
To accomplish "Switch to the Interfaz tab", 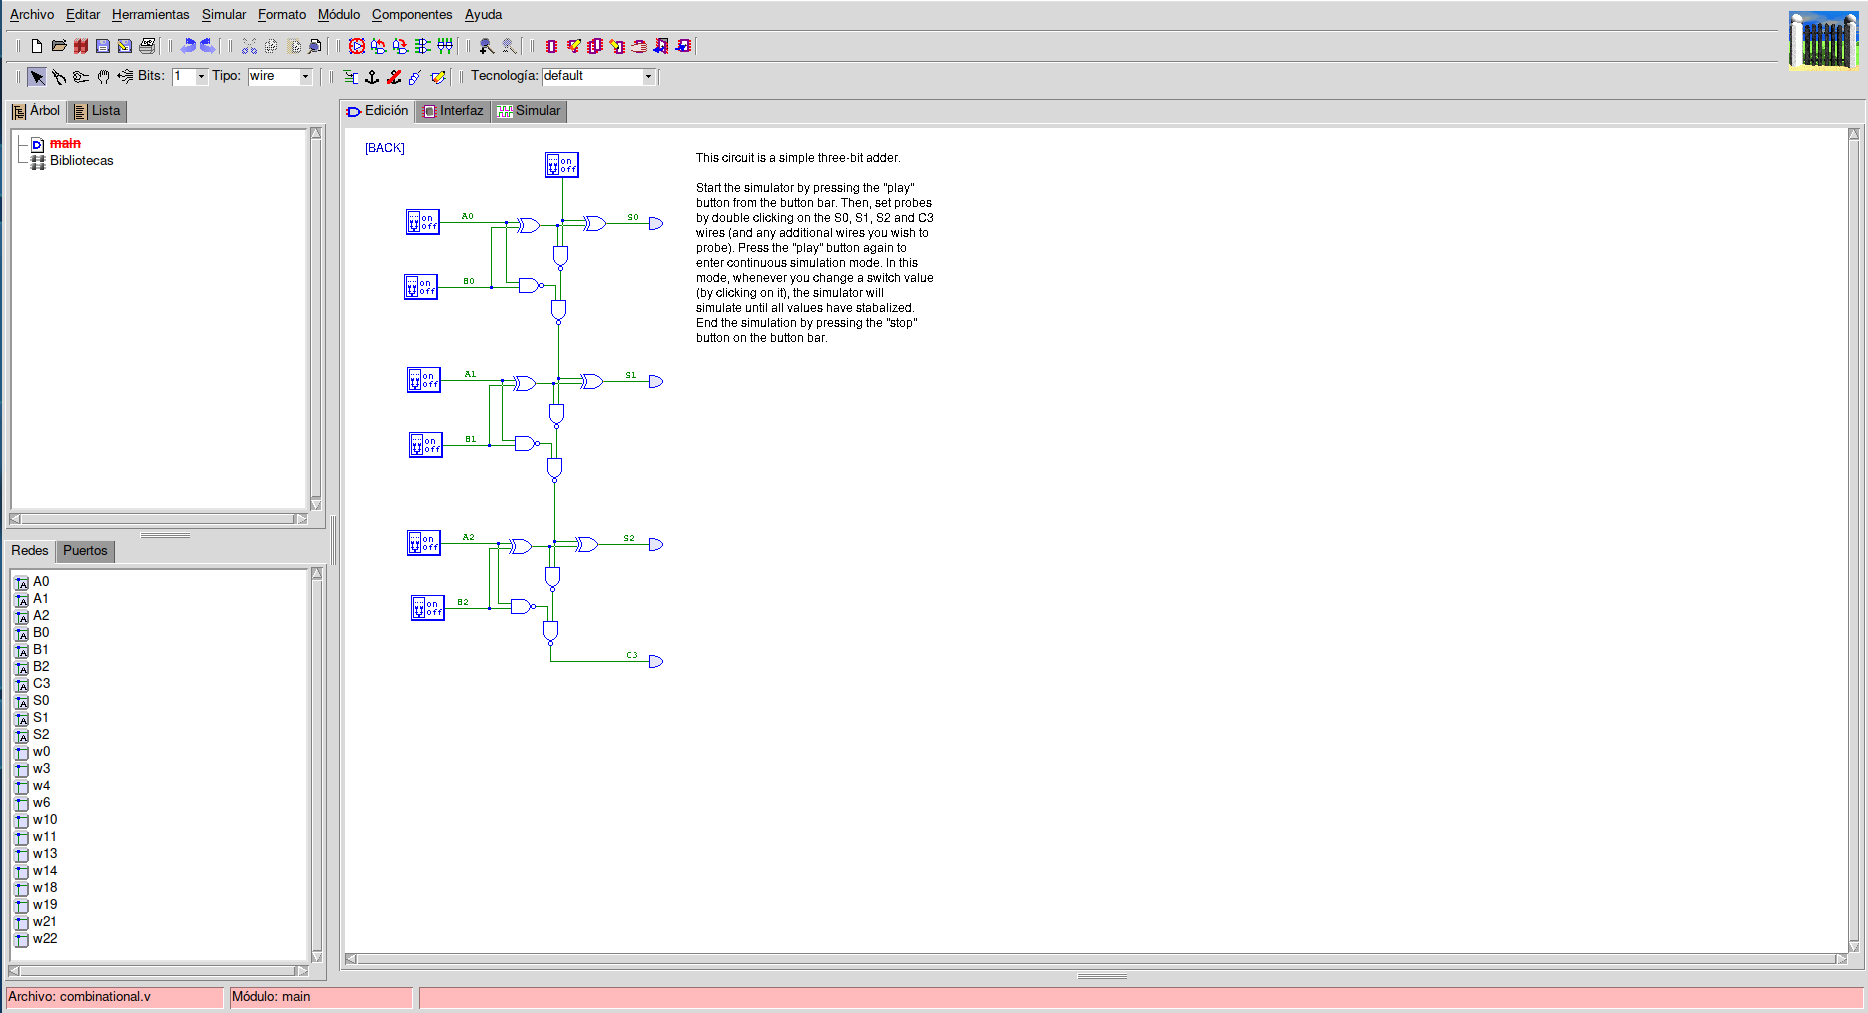I will tap(453, 111).
